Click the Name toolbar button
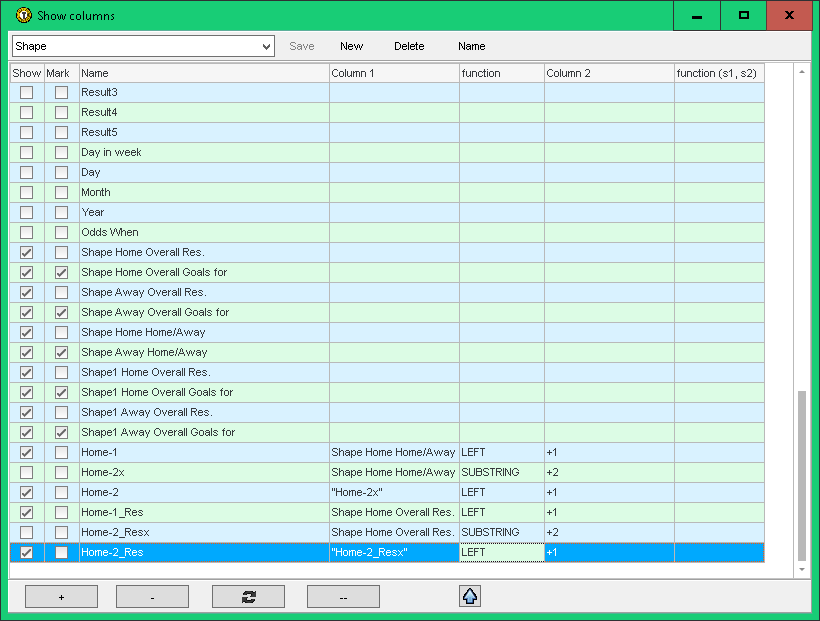820x621 pixels. pyautogui.click(x=471, y=46)
